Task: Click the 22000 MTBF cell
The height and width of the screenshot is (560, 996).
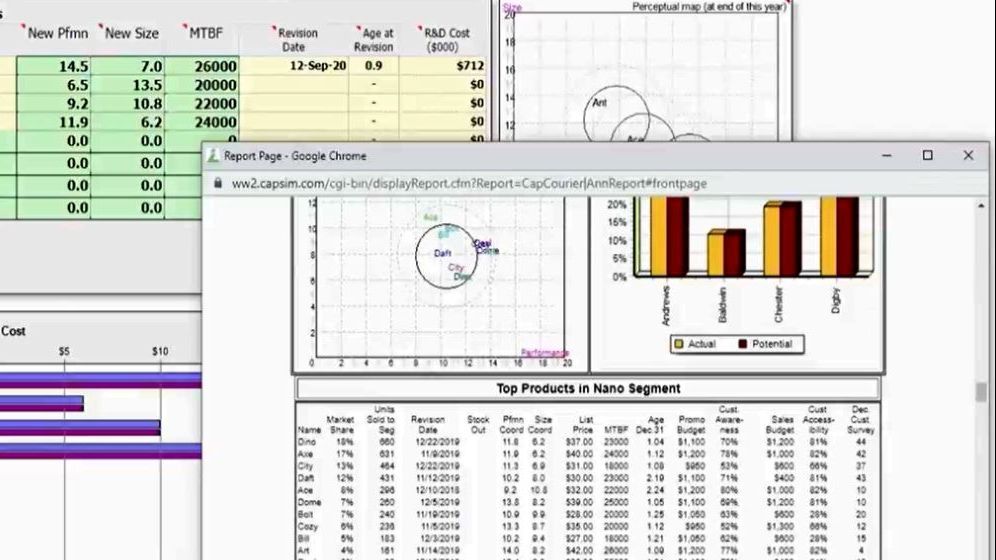Action: click(x=202, y=103)
